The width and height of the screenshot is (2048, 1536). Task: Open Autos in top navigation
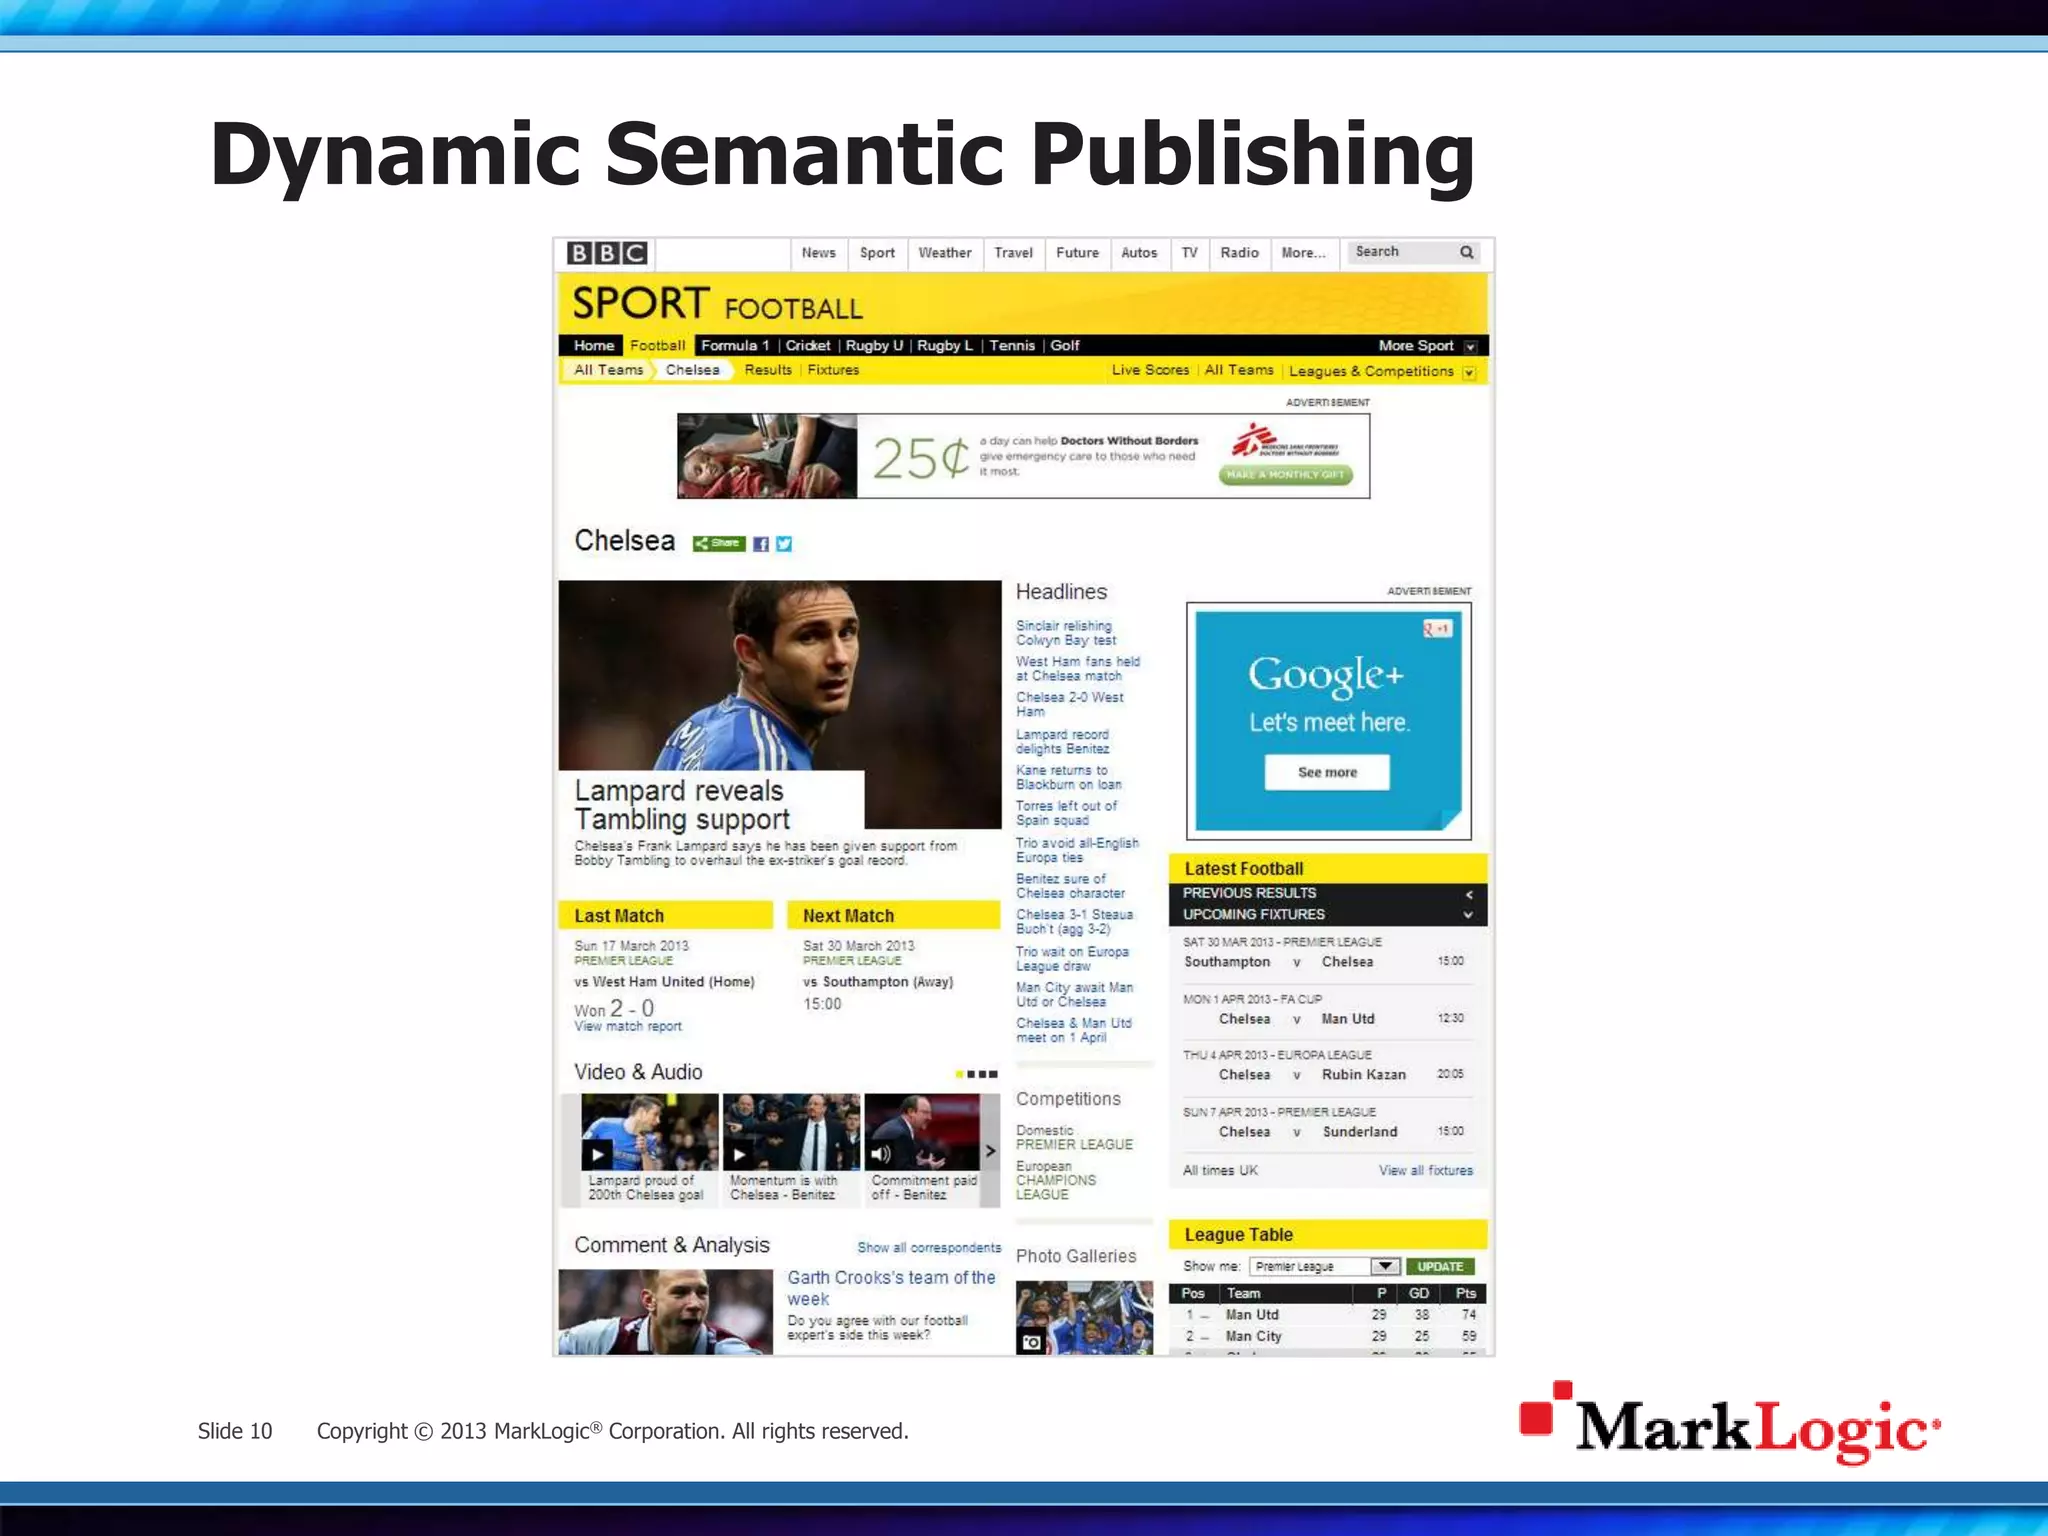point(1139,253)
